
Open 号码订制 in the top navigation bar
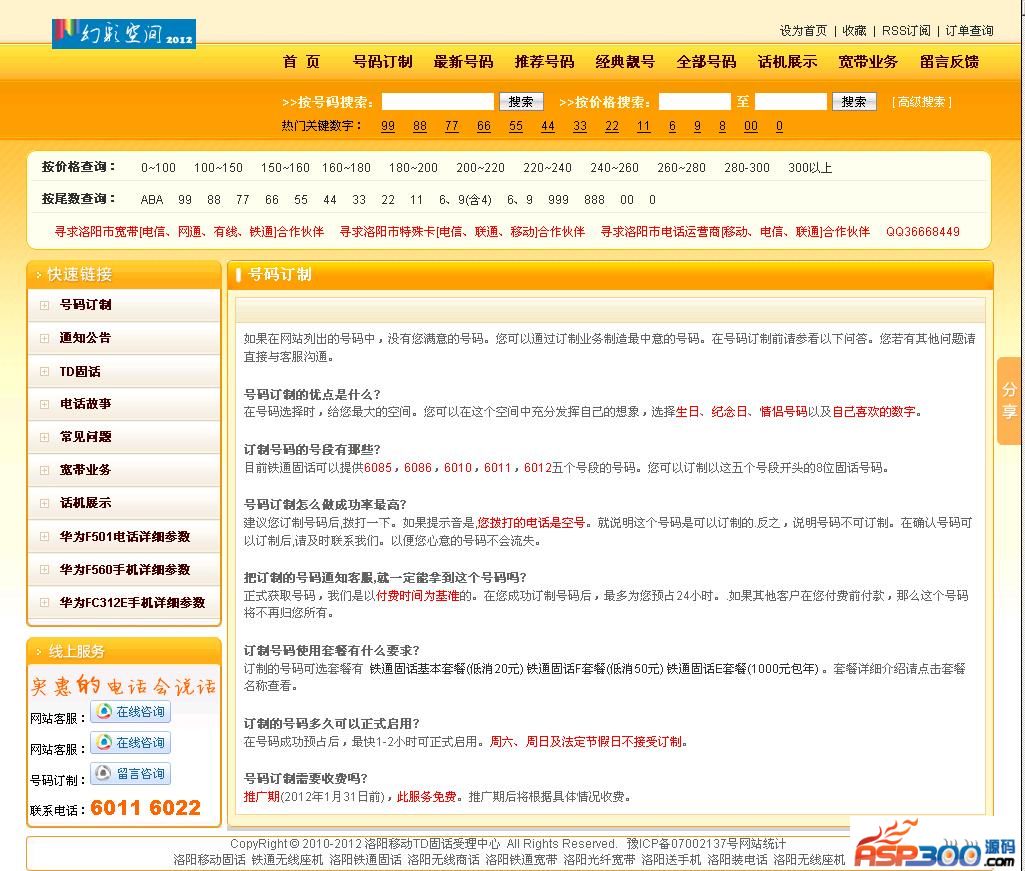pyautogui.click(x=382, y=62)
